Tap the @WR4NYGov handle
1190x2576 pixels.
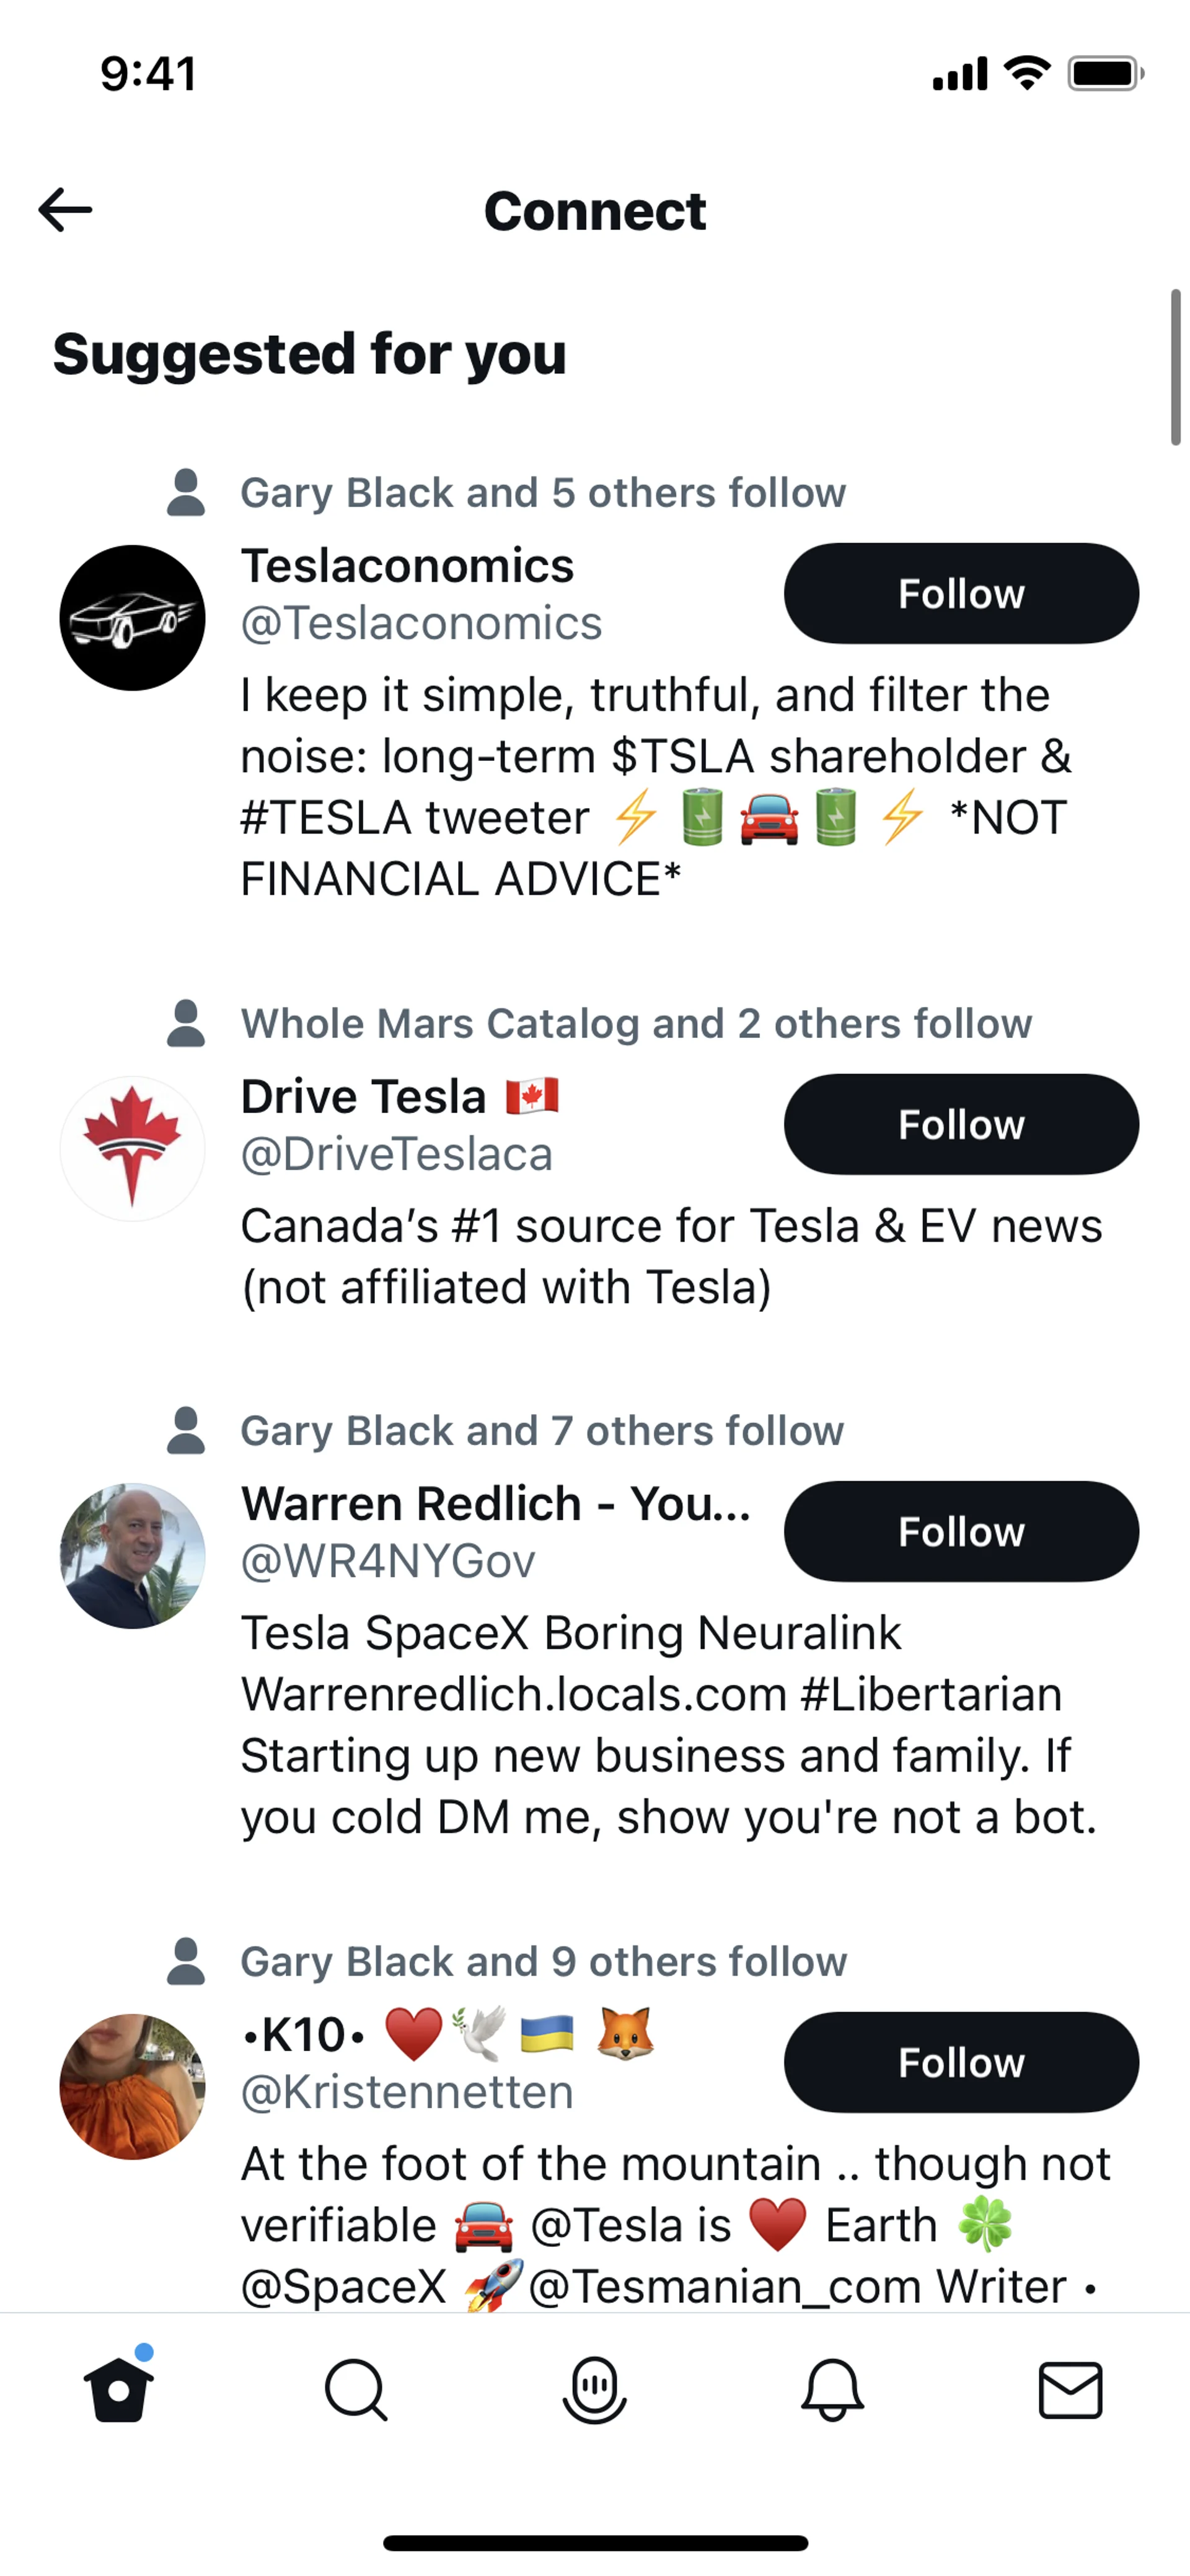[x=388, y=1561]
